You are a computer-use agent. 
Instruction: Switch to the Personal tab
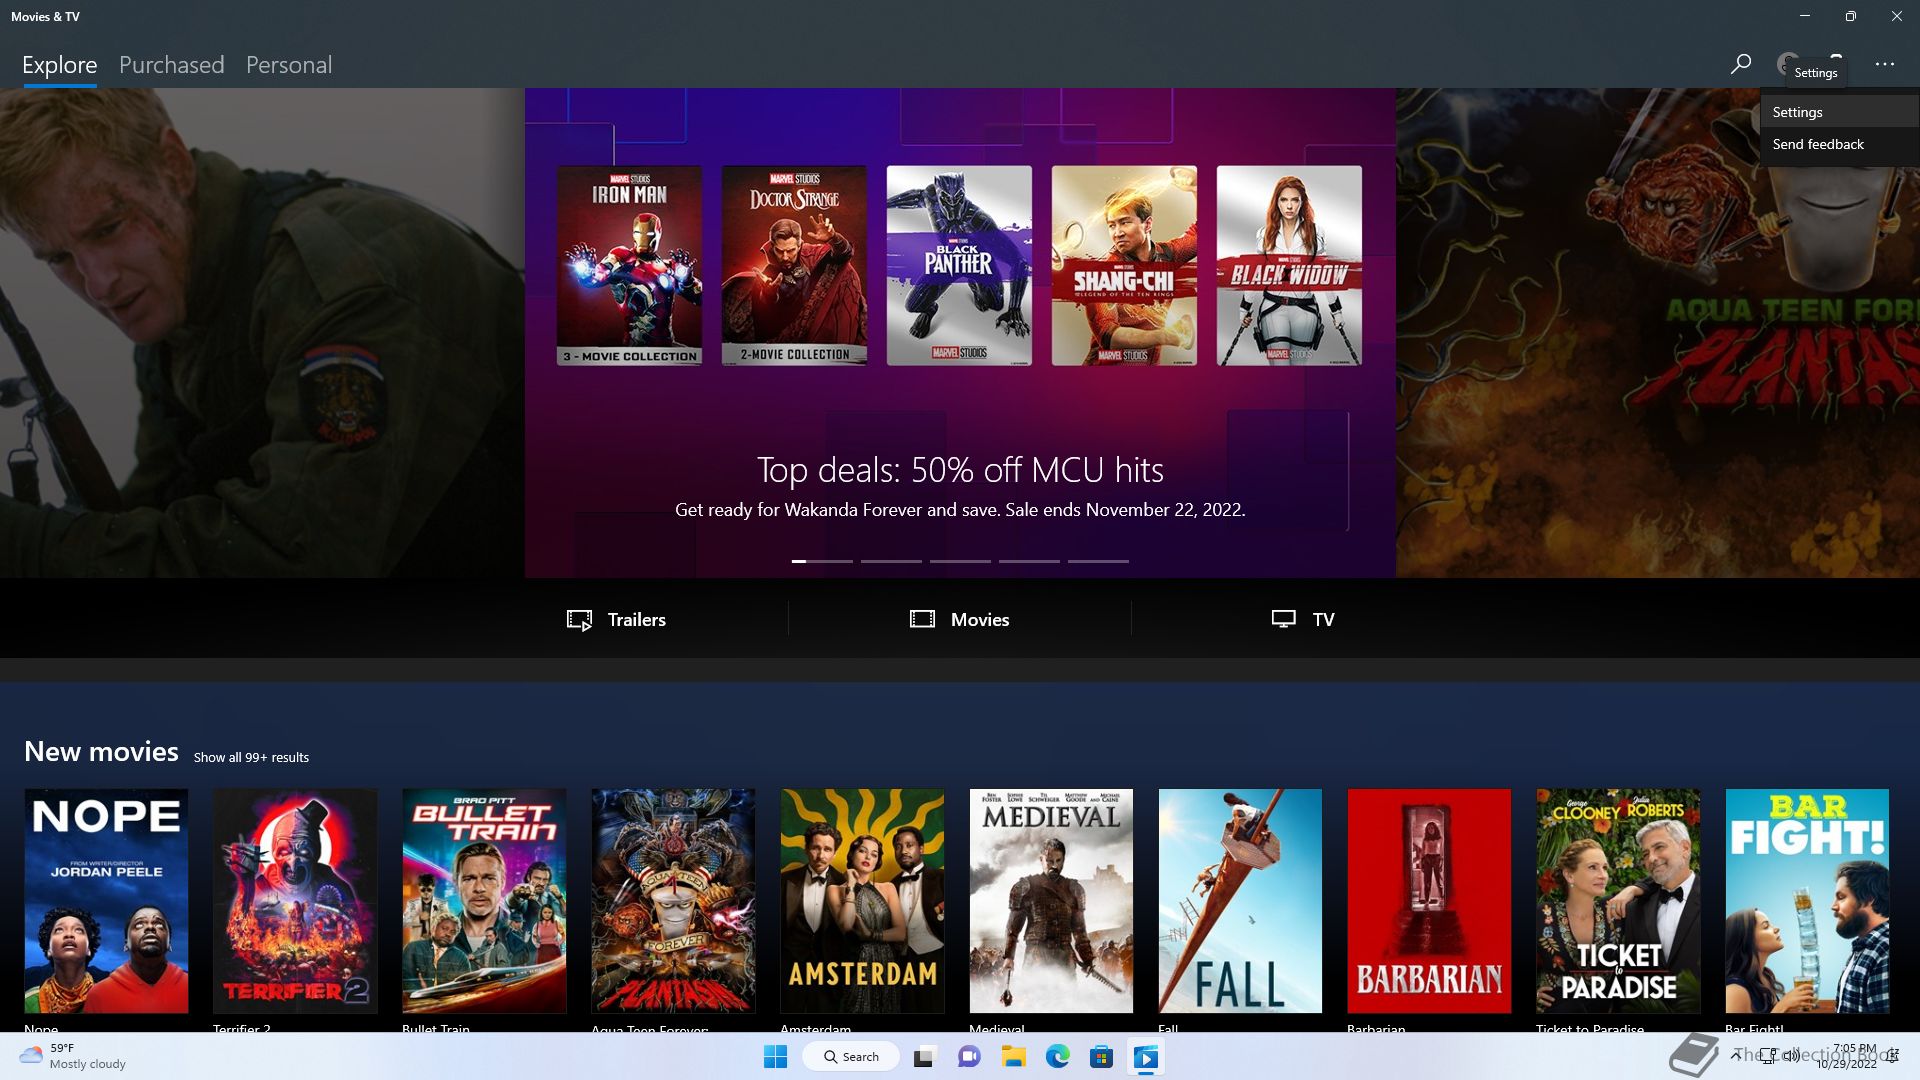[x=289, y=65]
